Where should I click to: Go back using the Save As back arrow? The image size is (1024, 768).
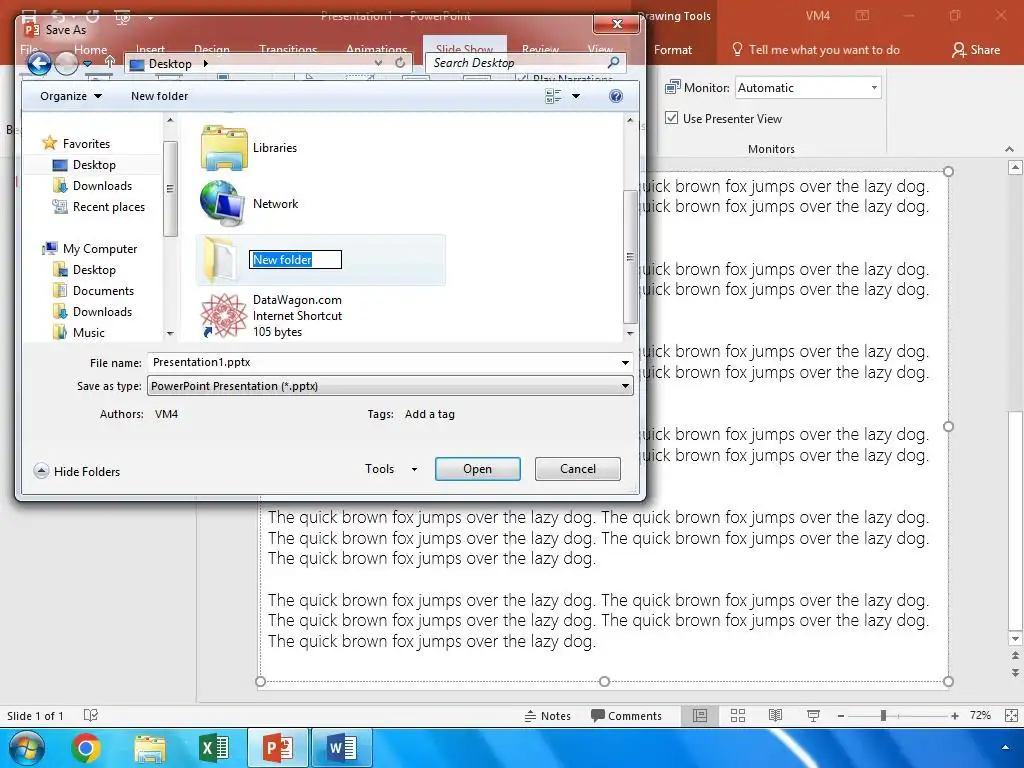[x=39, y=63]
